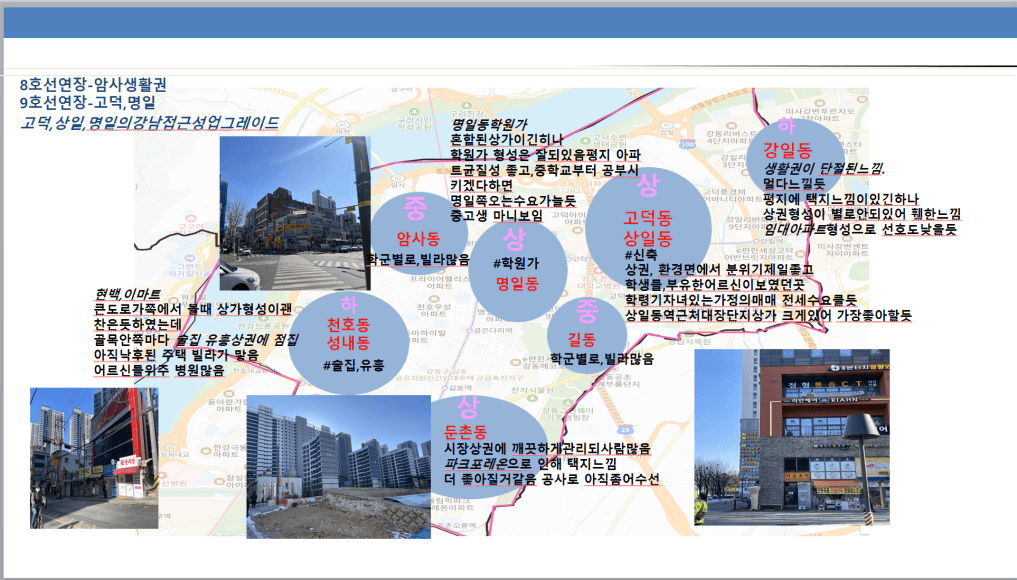Select the red storefront building photo
This screenshot has width=1017, height=580.
click(x=94, y=458)
